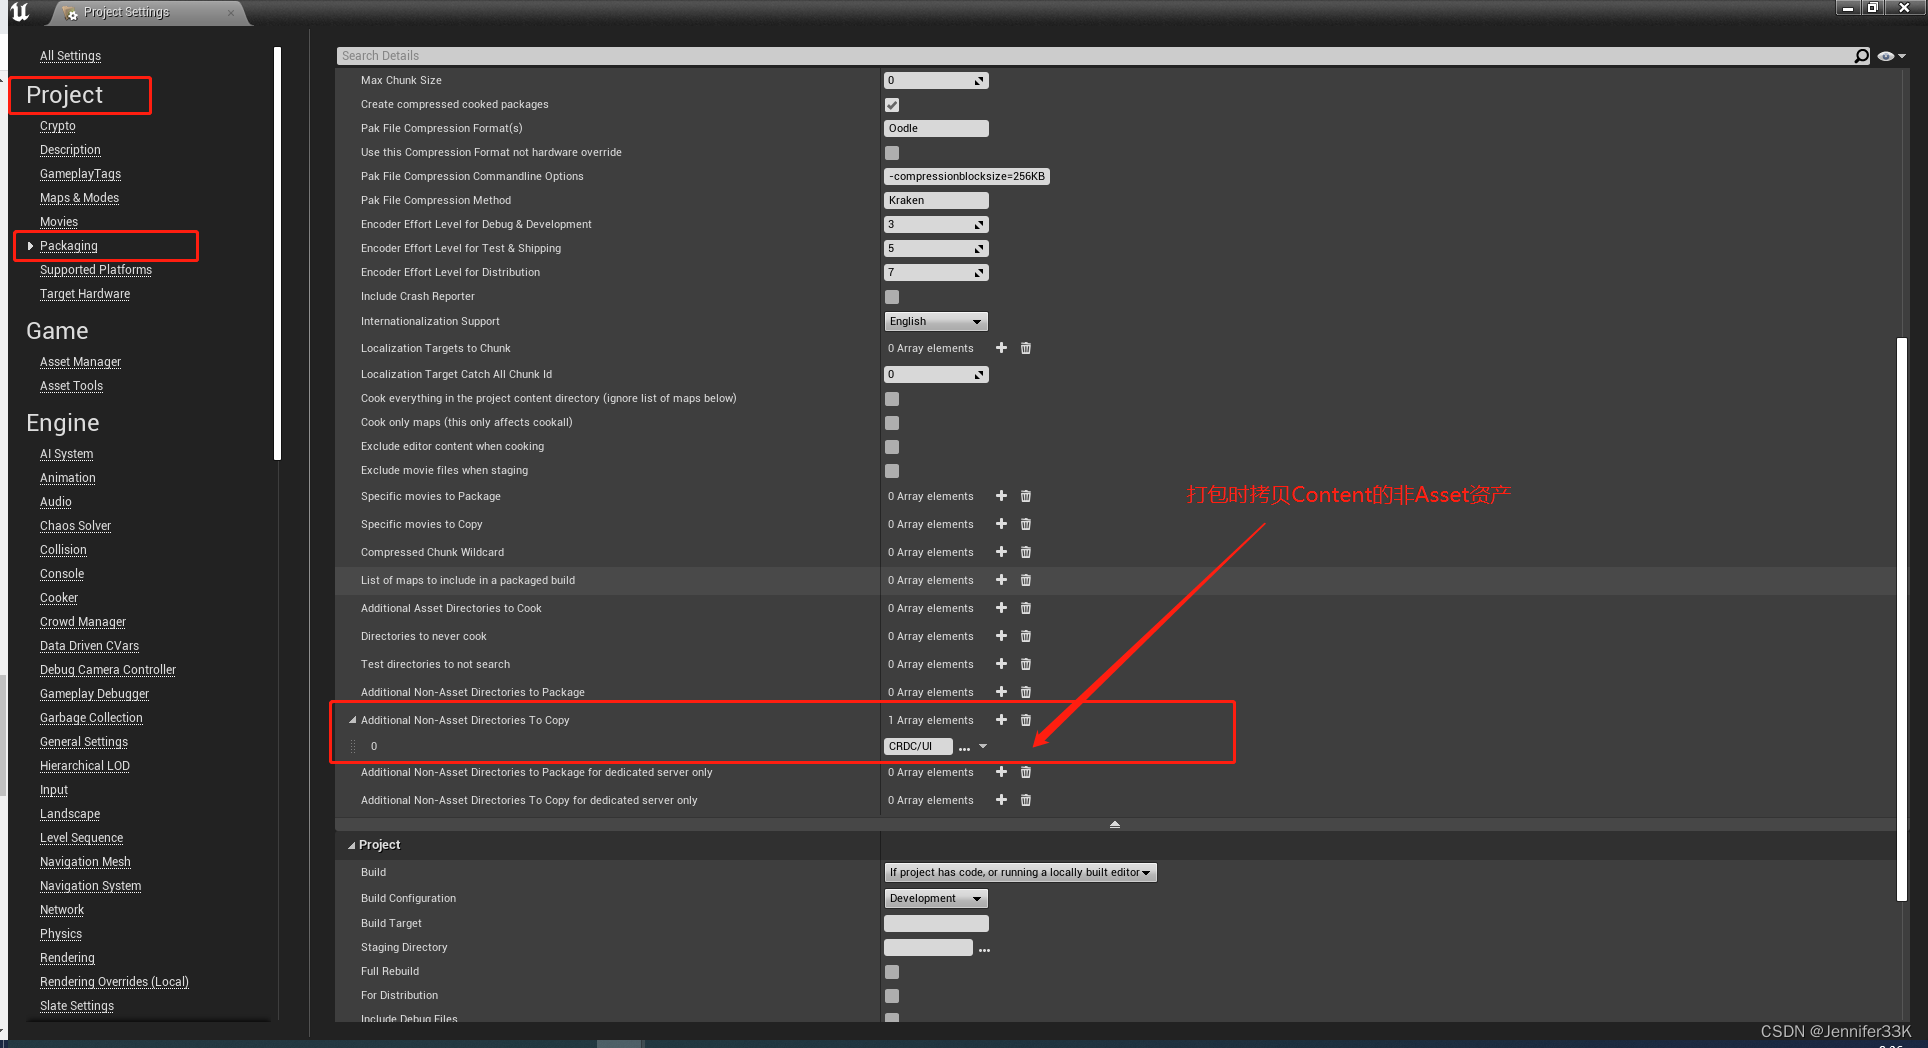Adjust Encoder Effort Level for Distribution value
Screen dimensions: 1928x1048
tap(936, 272)
